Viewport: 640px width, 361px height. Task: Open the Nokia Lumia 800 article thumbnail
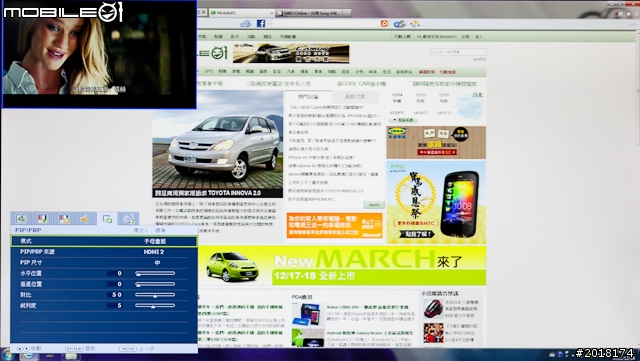click(308, 314)
